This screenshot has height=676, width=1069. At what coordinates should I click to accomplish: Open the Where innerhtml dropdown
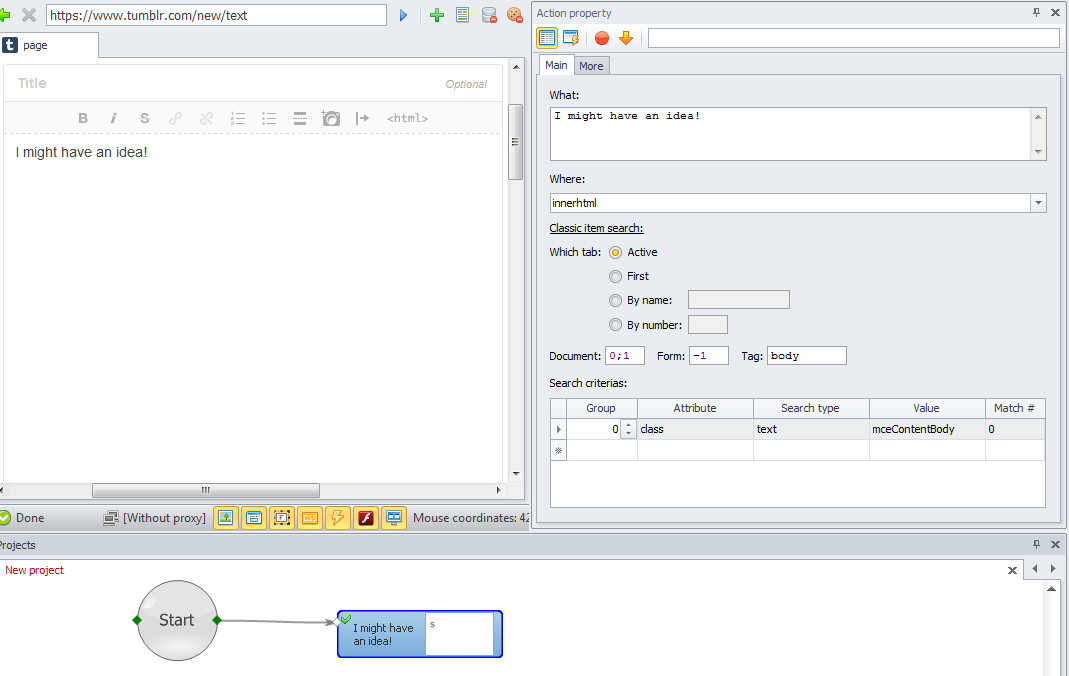click(x=1038, y=203)
